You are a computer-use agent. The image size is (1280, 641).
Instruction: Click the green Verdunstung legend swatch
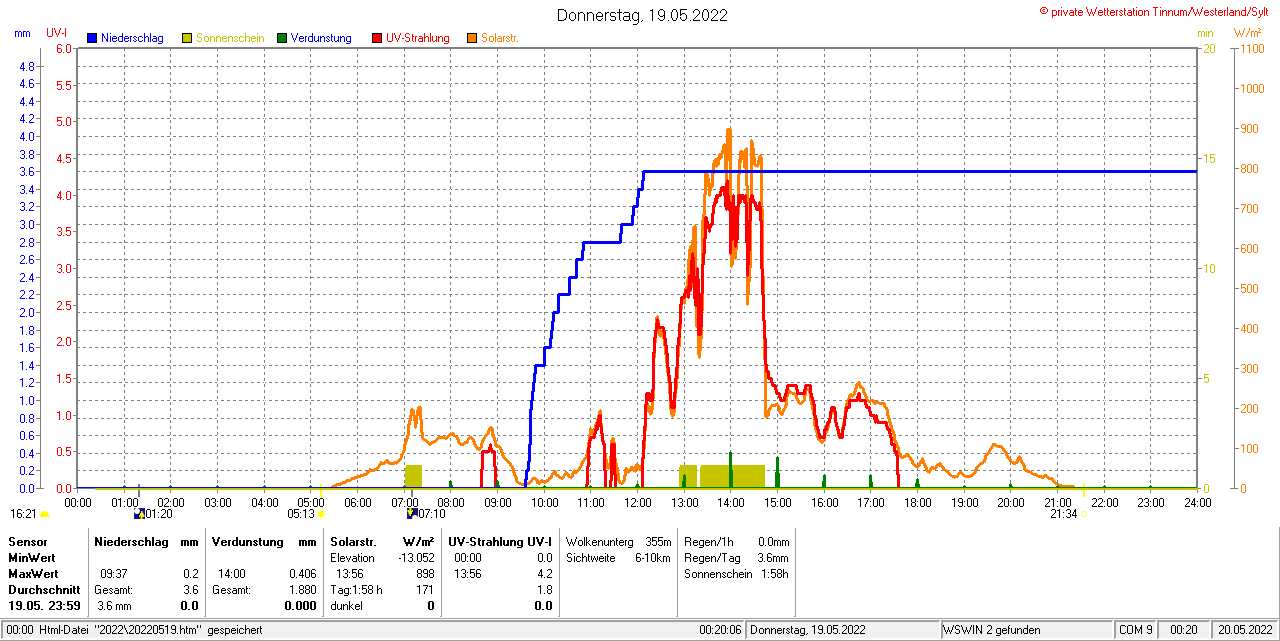click(x=282, y=38)
